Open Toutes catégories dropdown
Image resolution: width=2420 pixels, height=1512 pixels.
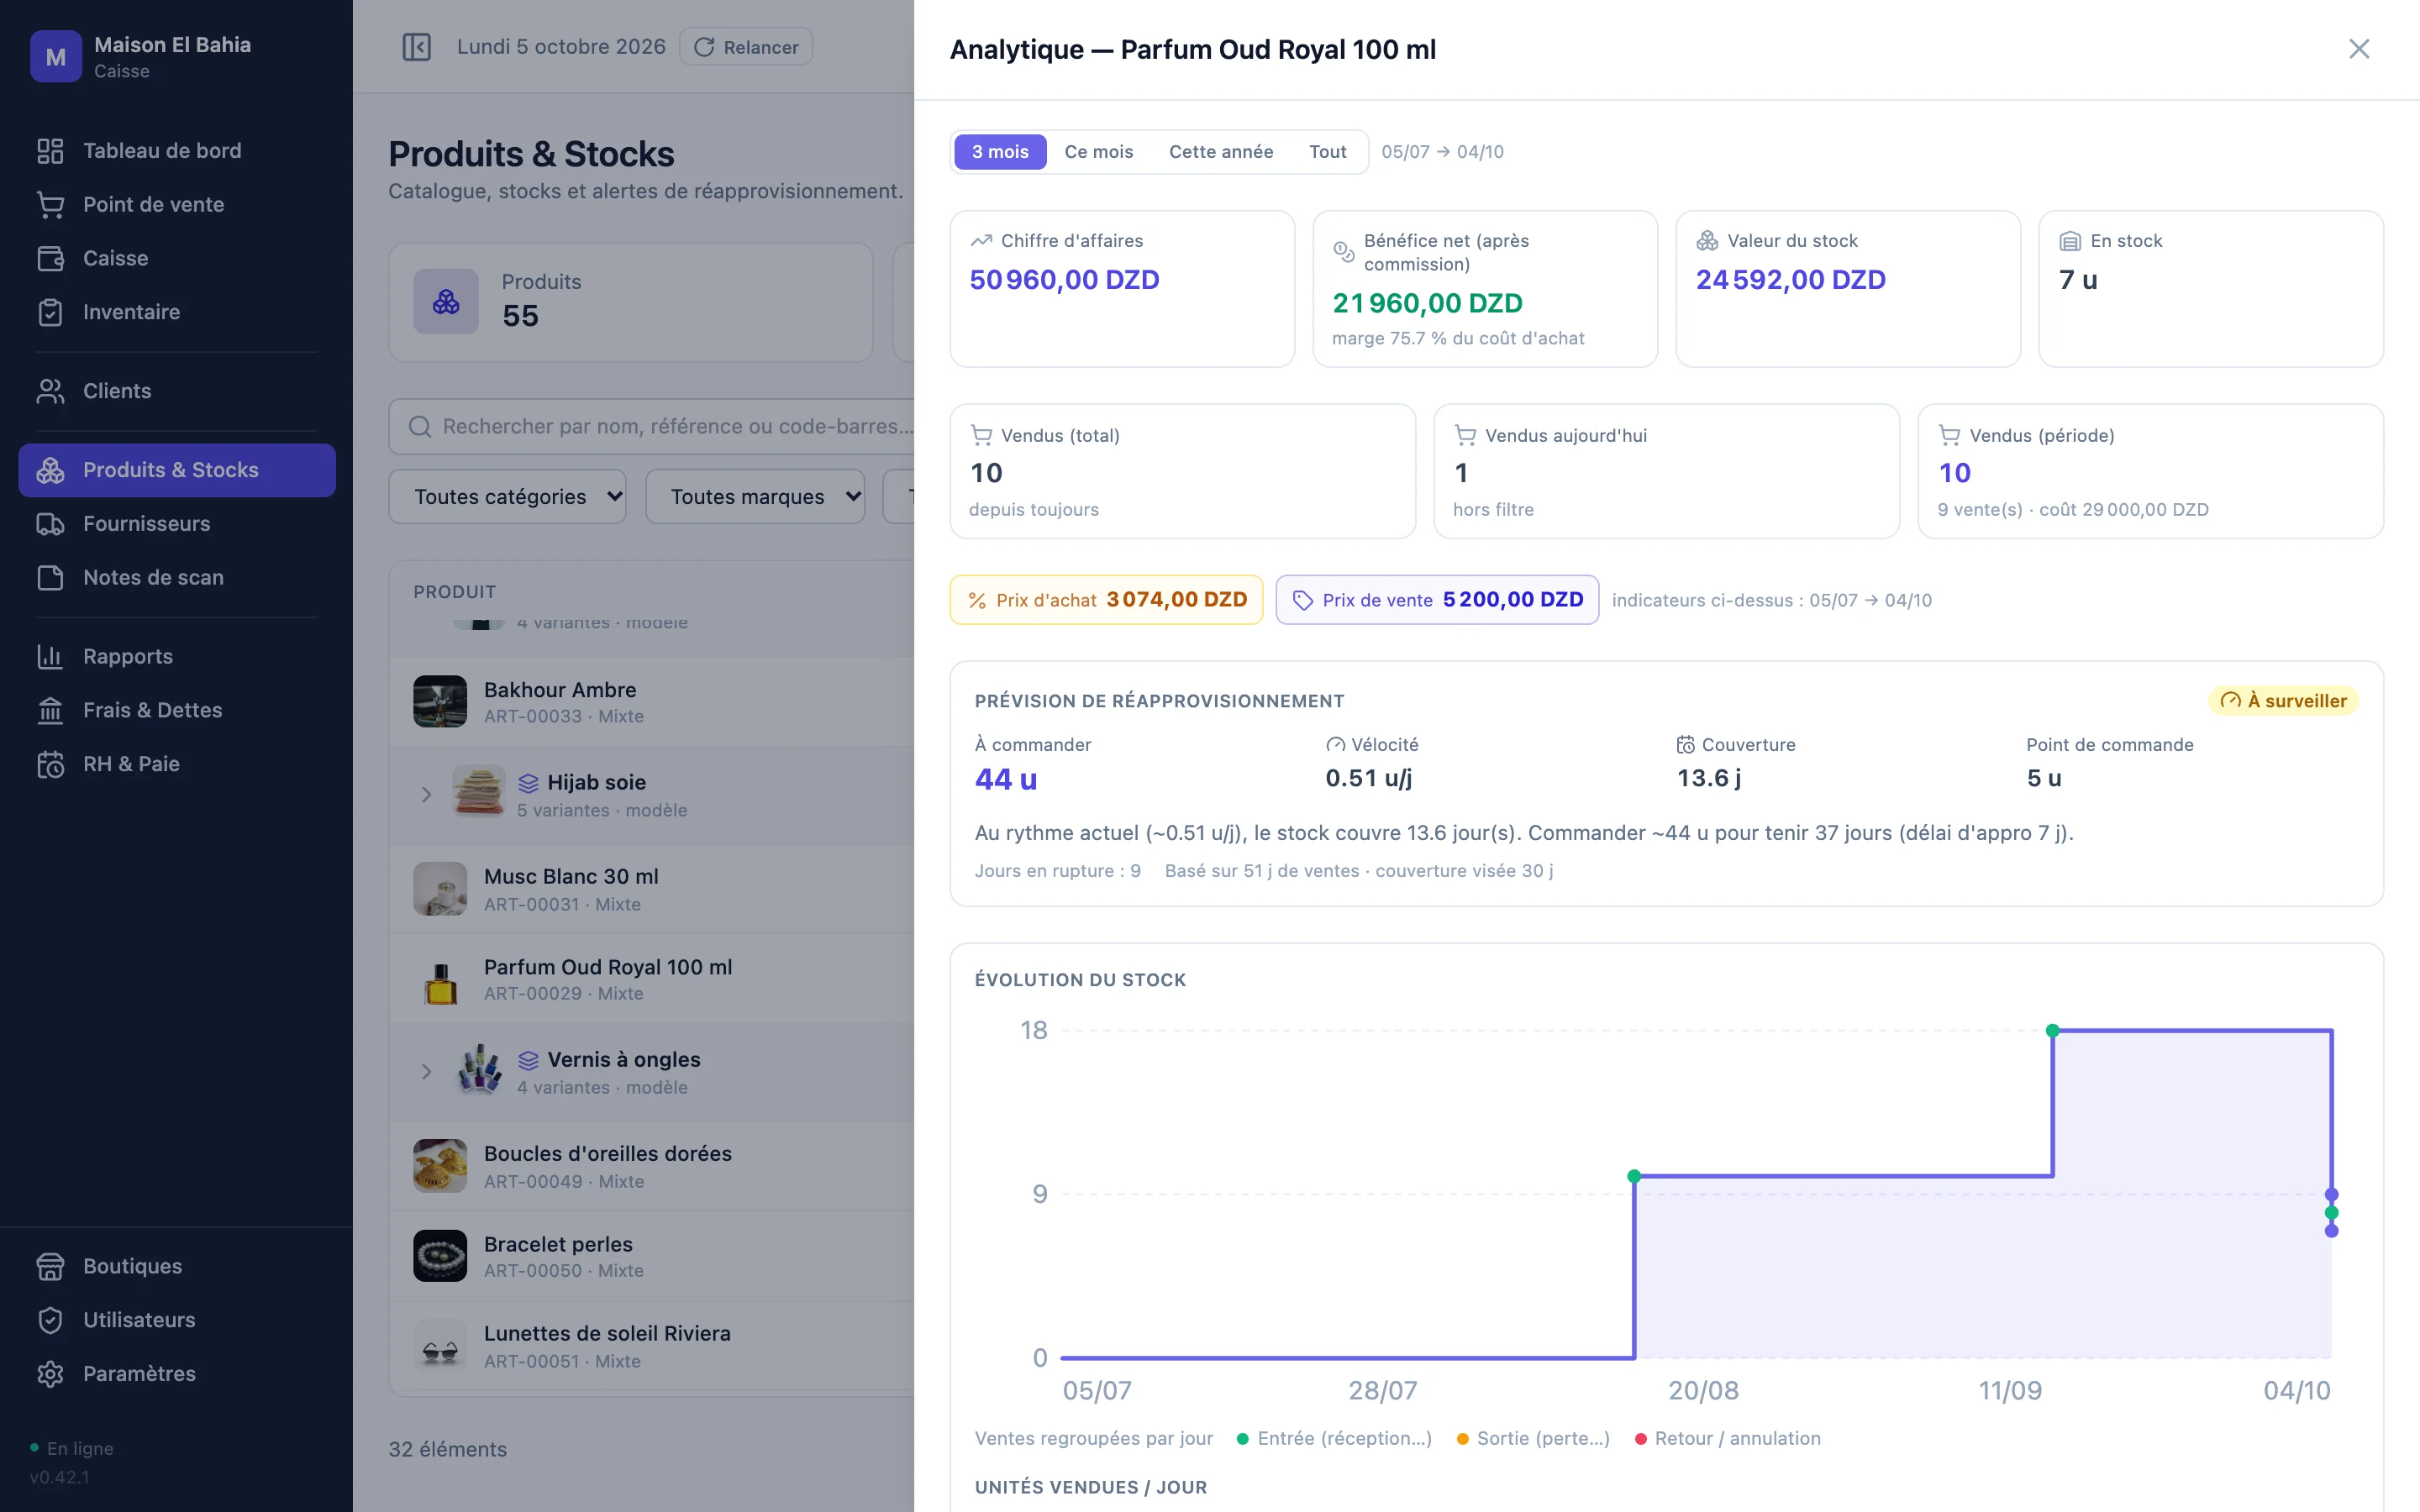508,497
